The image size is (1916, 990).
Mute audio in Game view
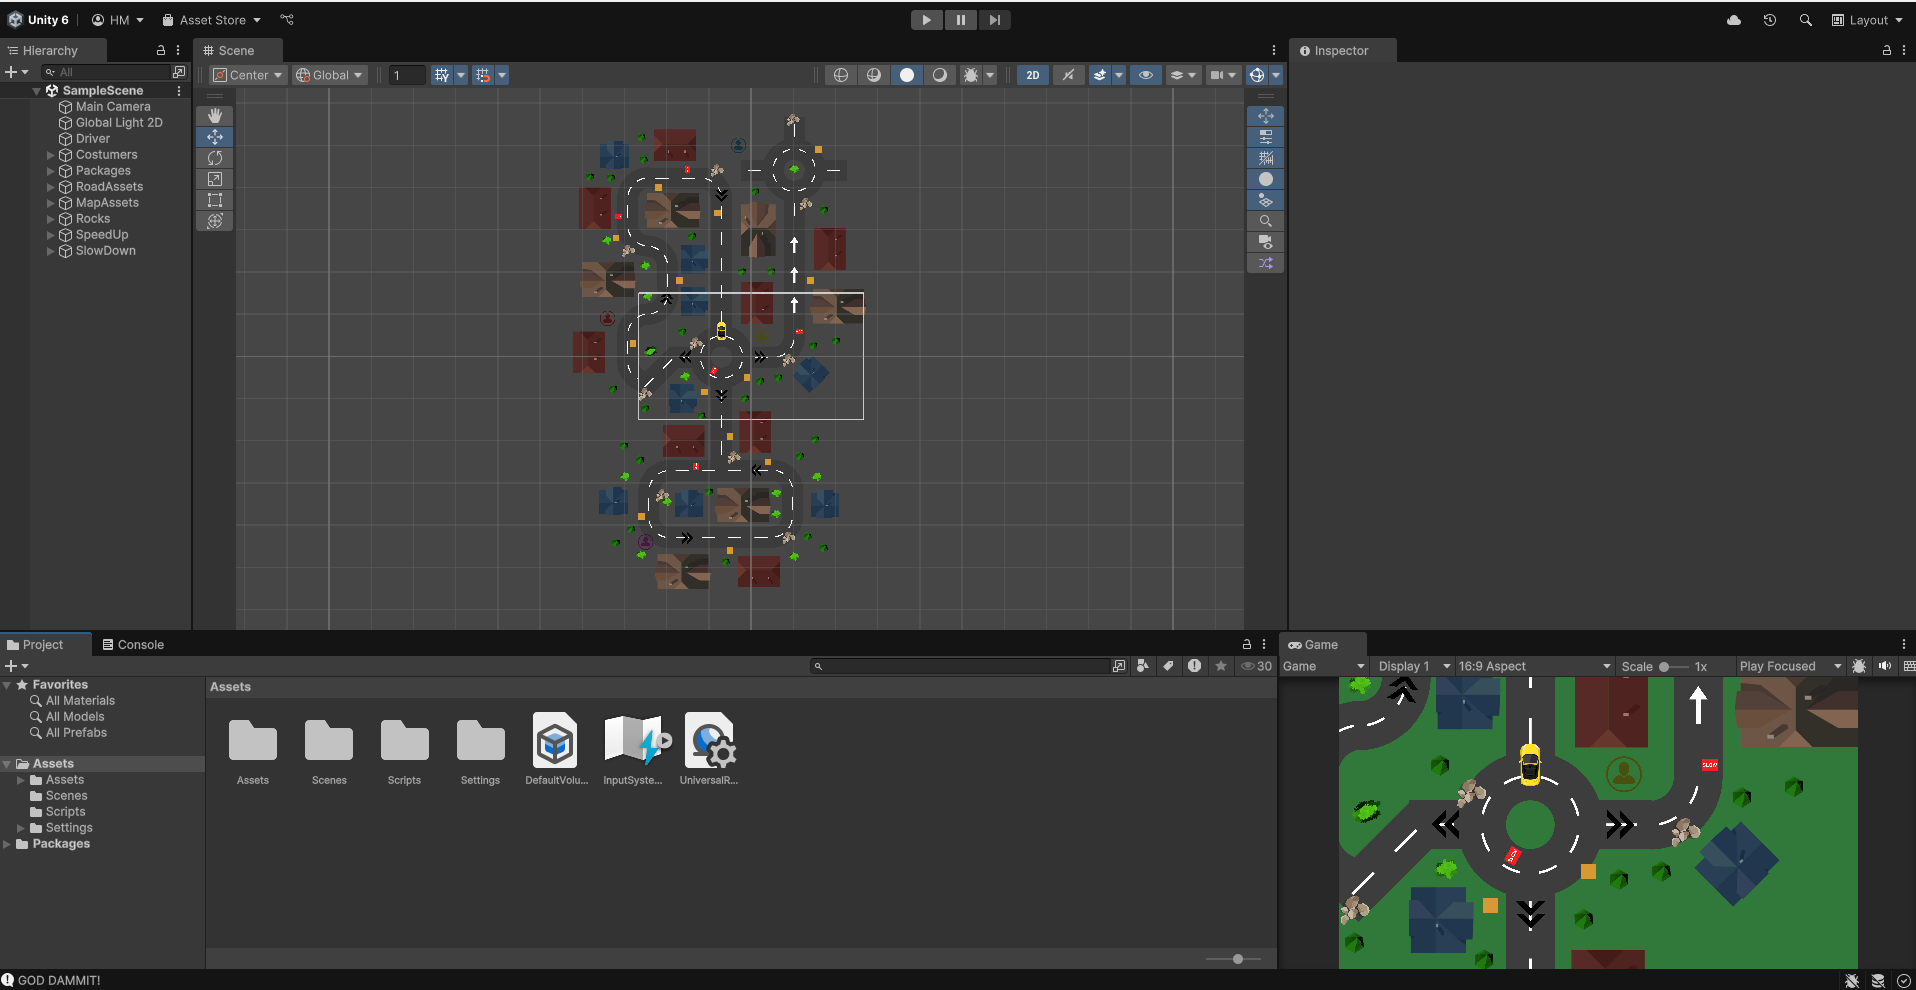point(1884,666)
